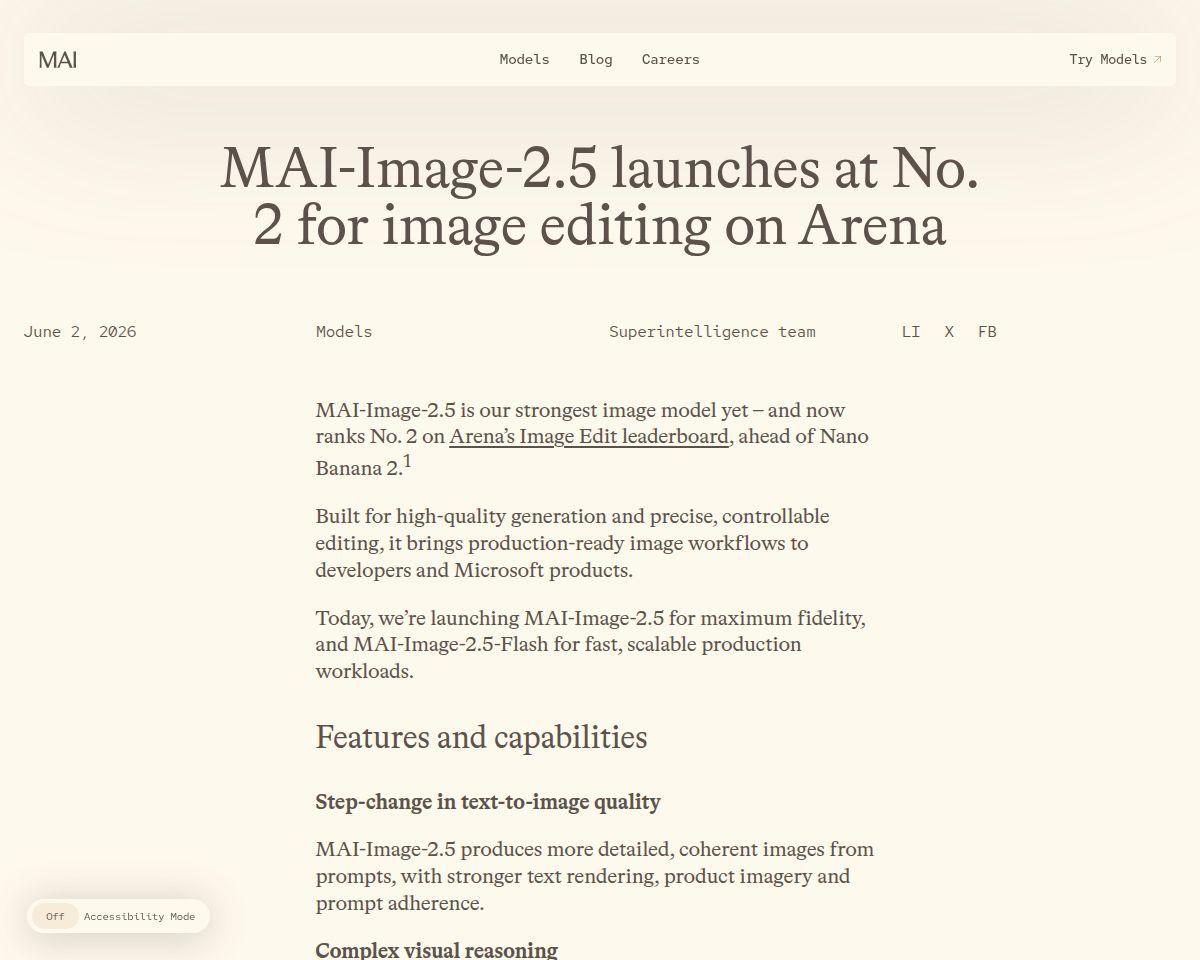Viewport: 1200px width, 960px height.
Task: Share the article via LI link
Action: click(x=911, y=331)
